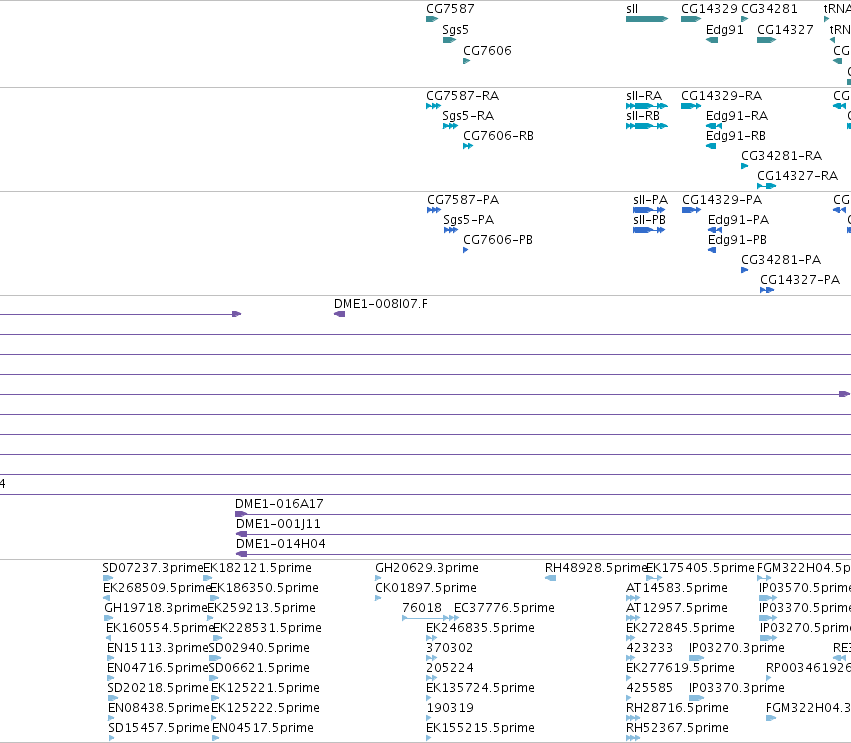Screen dimensions: 851x743
Task: Open EST RH48928.5prime
Action: click(x=595, y=568)
